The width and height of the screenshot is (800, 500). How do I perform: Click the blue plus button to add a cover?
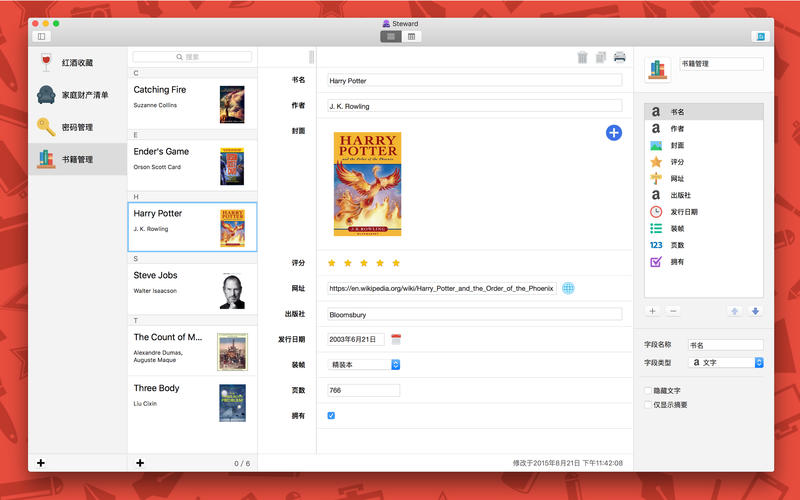point(614,132)
